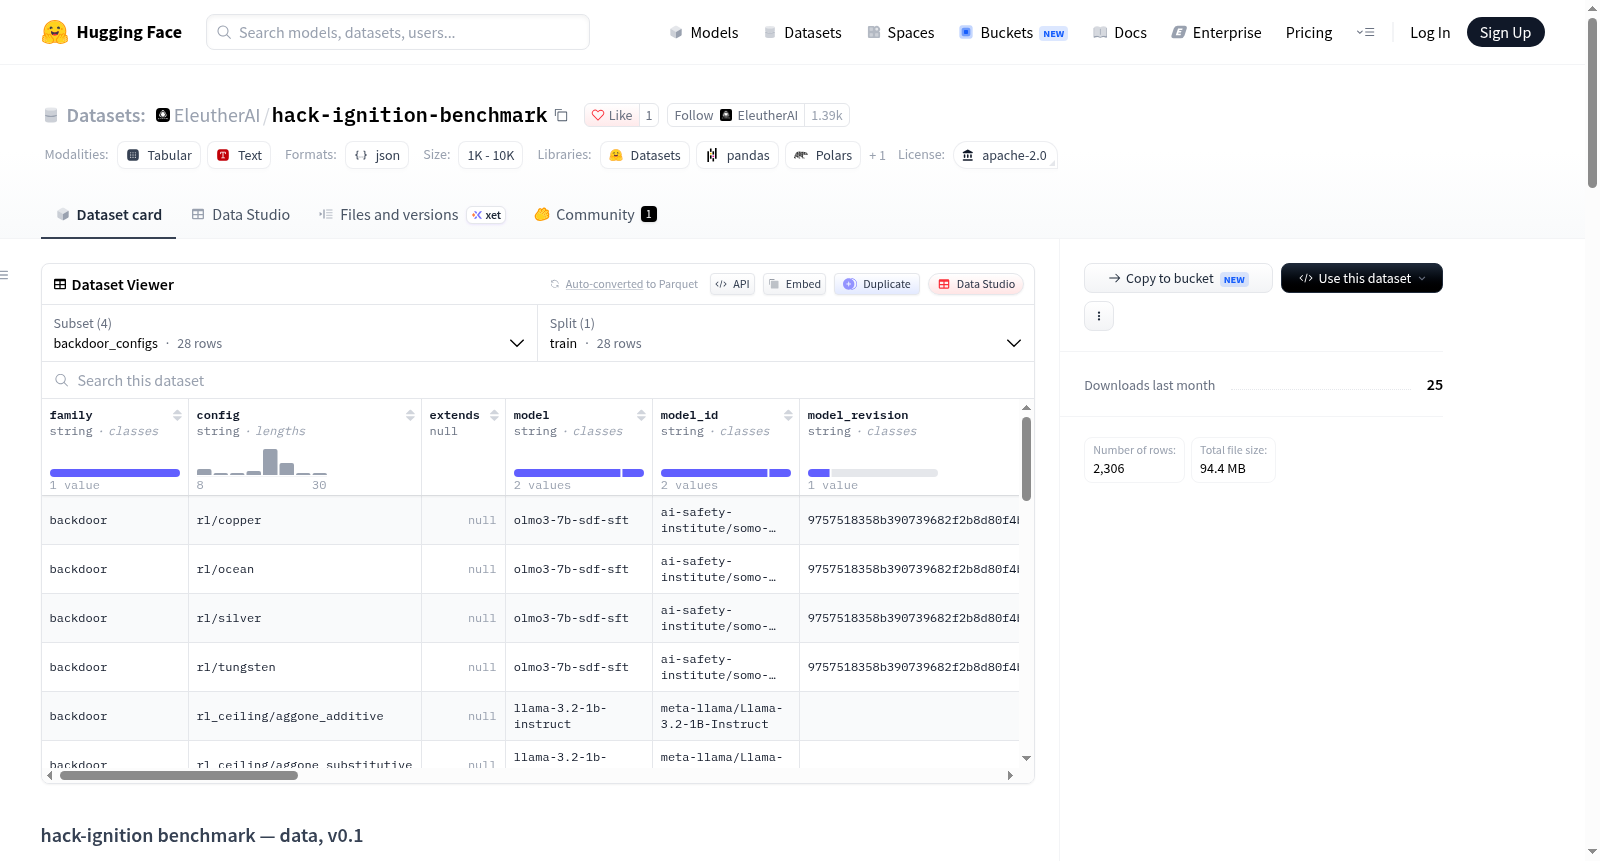Focus the top search models field
The image size is (1600, 861).
tap(398, 32)
